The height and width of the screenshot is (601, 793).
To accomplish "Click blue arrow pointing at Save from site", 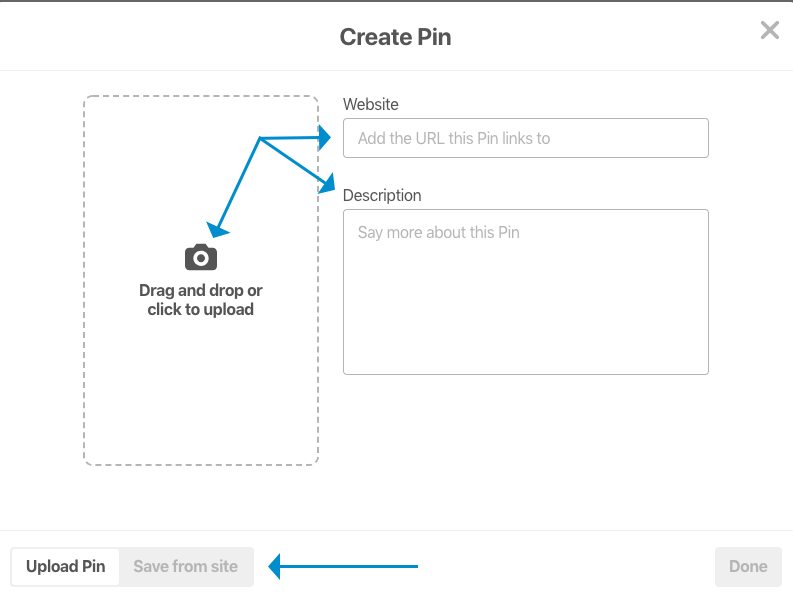I will [x=343, y=566].
